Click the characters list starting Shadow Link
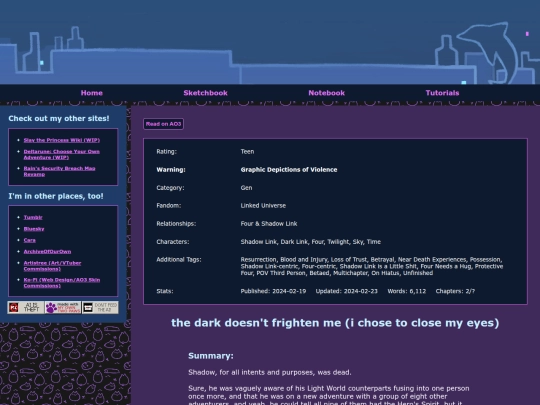 click(311, 242)
